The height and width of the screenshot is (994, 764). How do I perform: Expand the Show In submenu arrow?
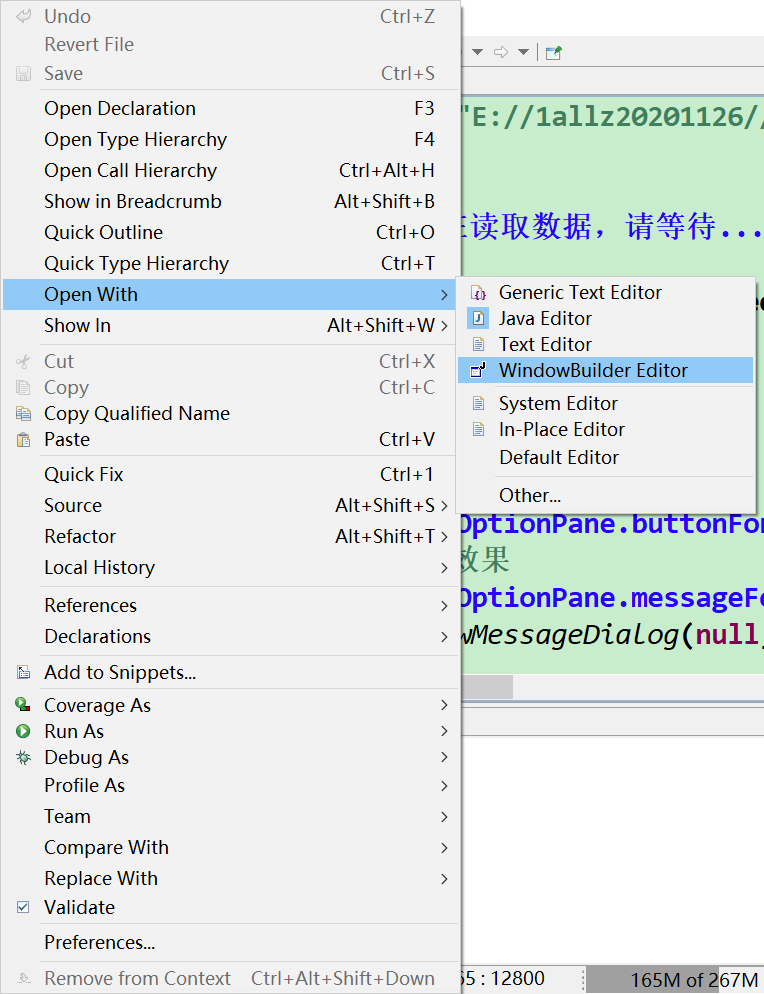444,326
